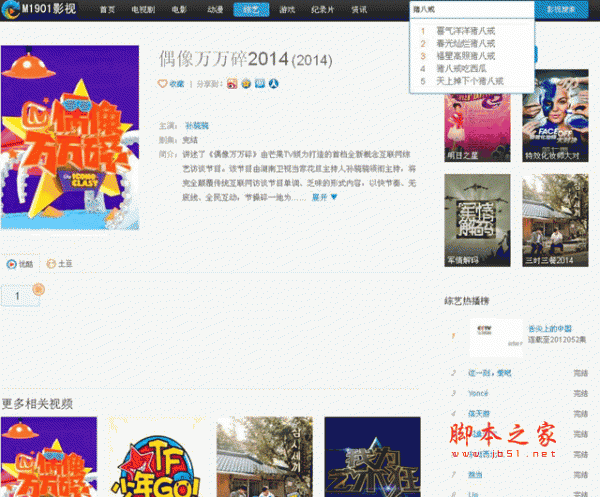Switch to the 优酷 source tab

(x=20, y=264)
